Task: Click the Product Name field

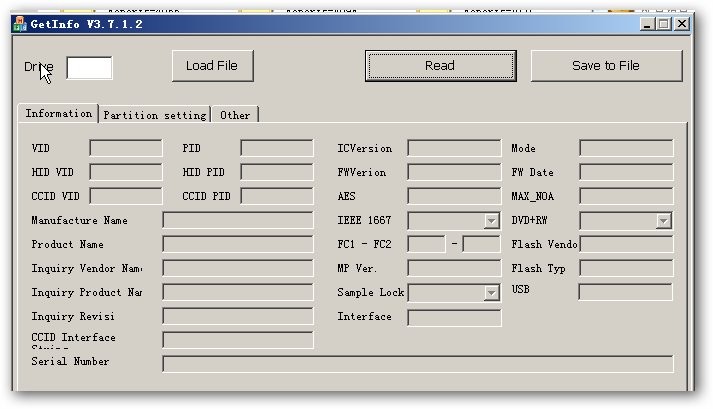Action: [x=238, y=244]
